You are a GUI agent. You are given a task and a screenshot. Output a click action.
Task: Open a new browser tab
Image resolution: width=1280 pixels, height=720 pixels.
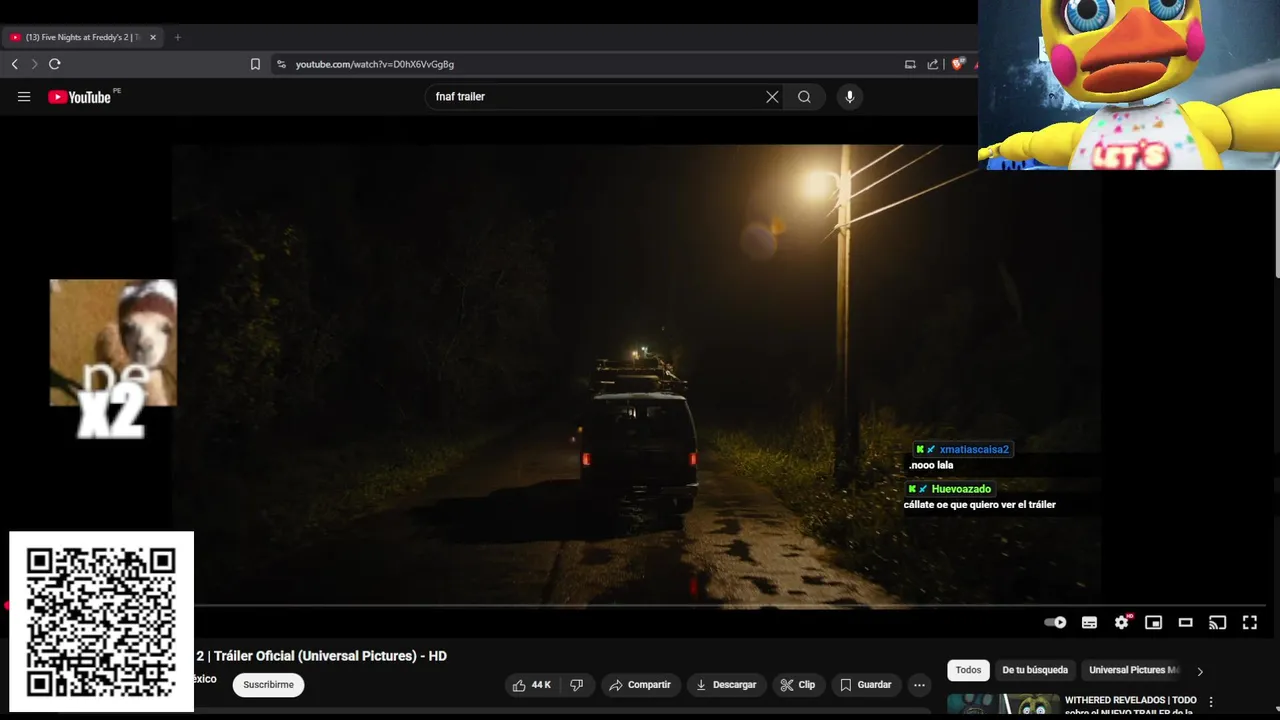pos(178,37)
